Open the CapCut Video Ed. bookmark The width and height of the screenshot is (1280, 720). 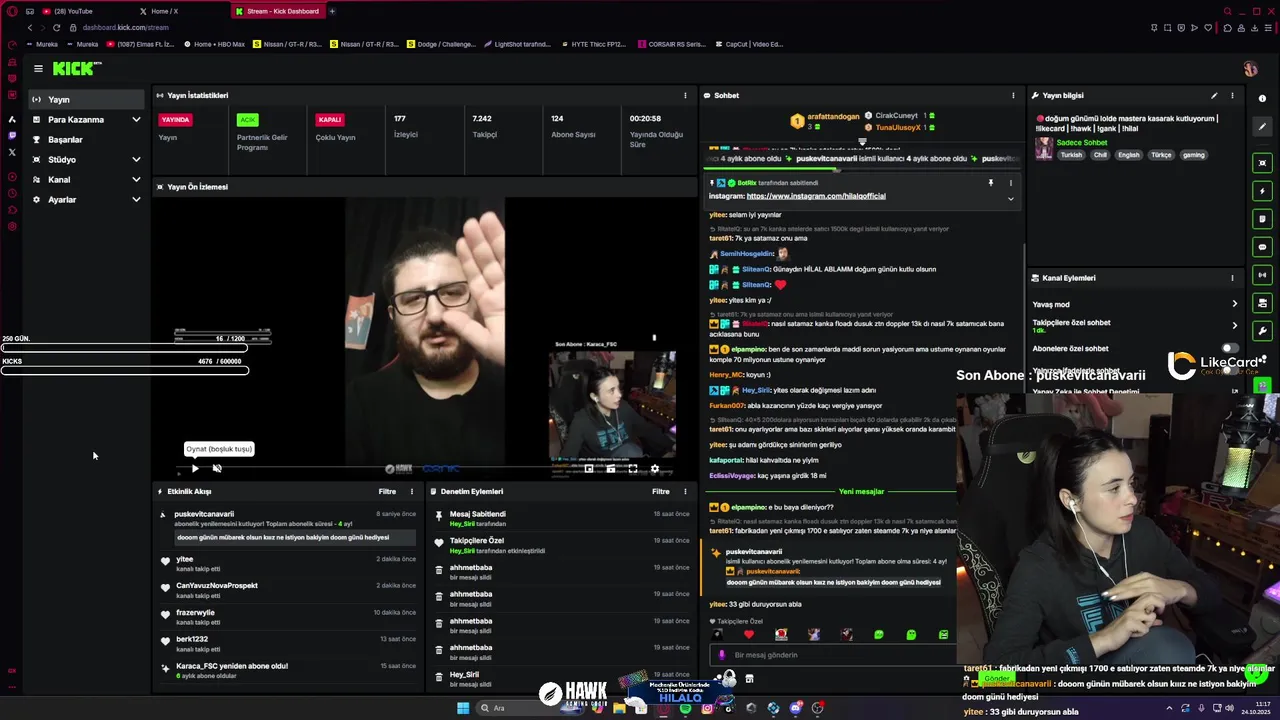click(749, 44)
